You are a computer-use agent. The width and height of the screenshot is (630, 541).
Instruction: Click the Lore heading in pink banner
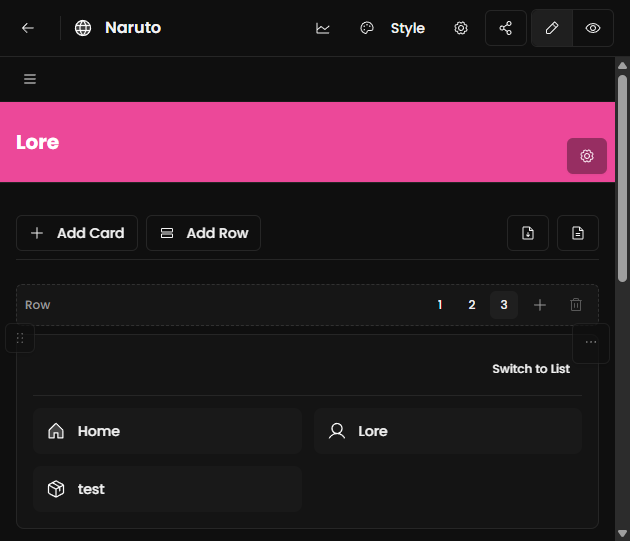point(38,142)
